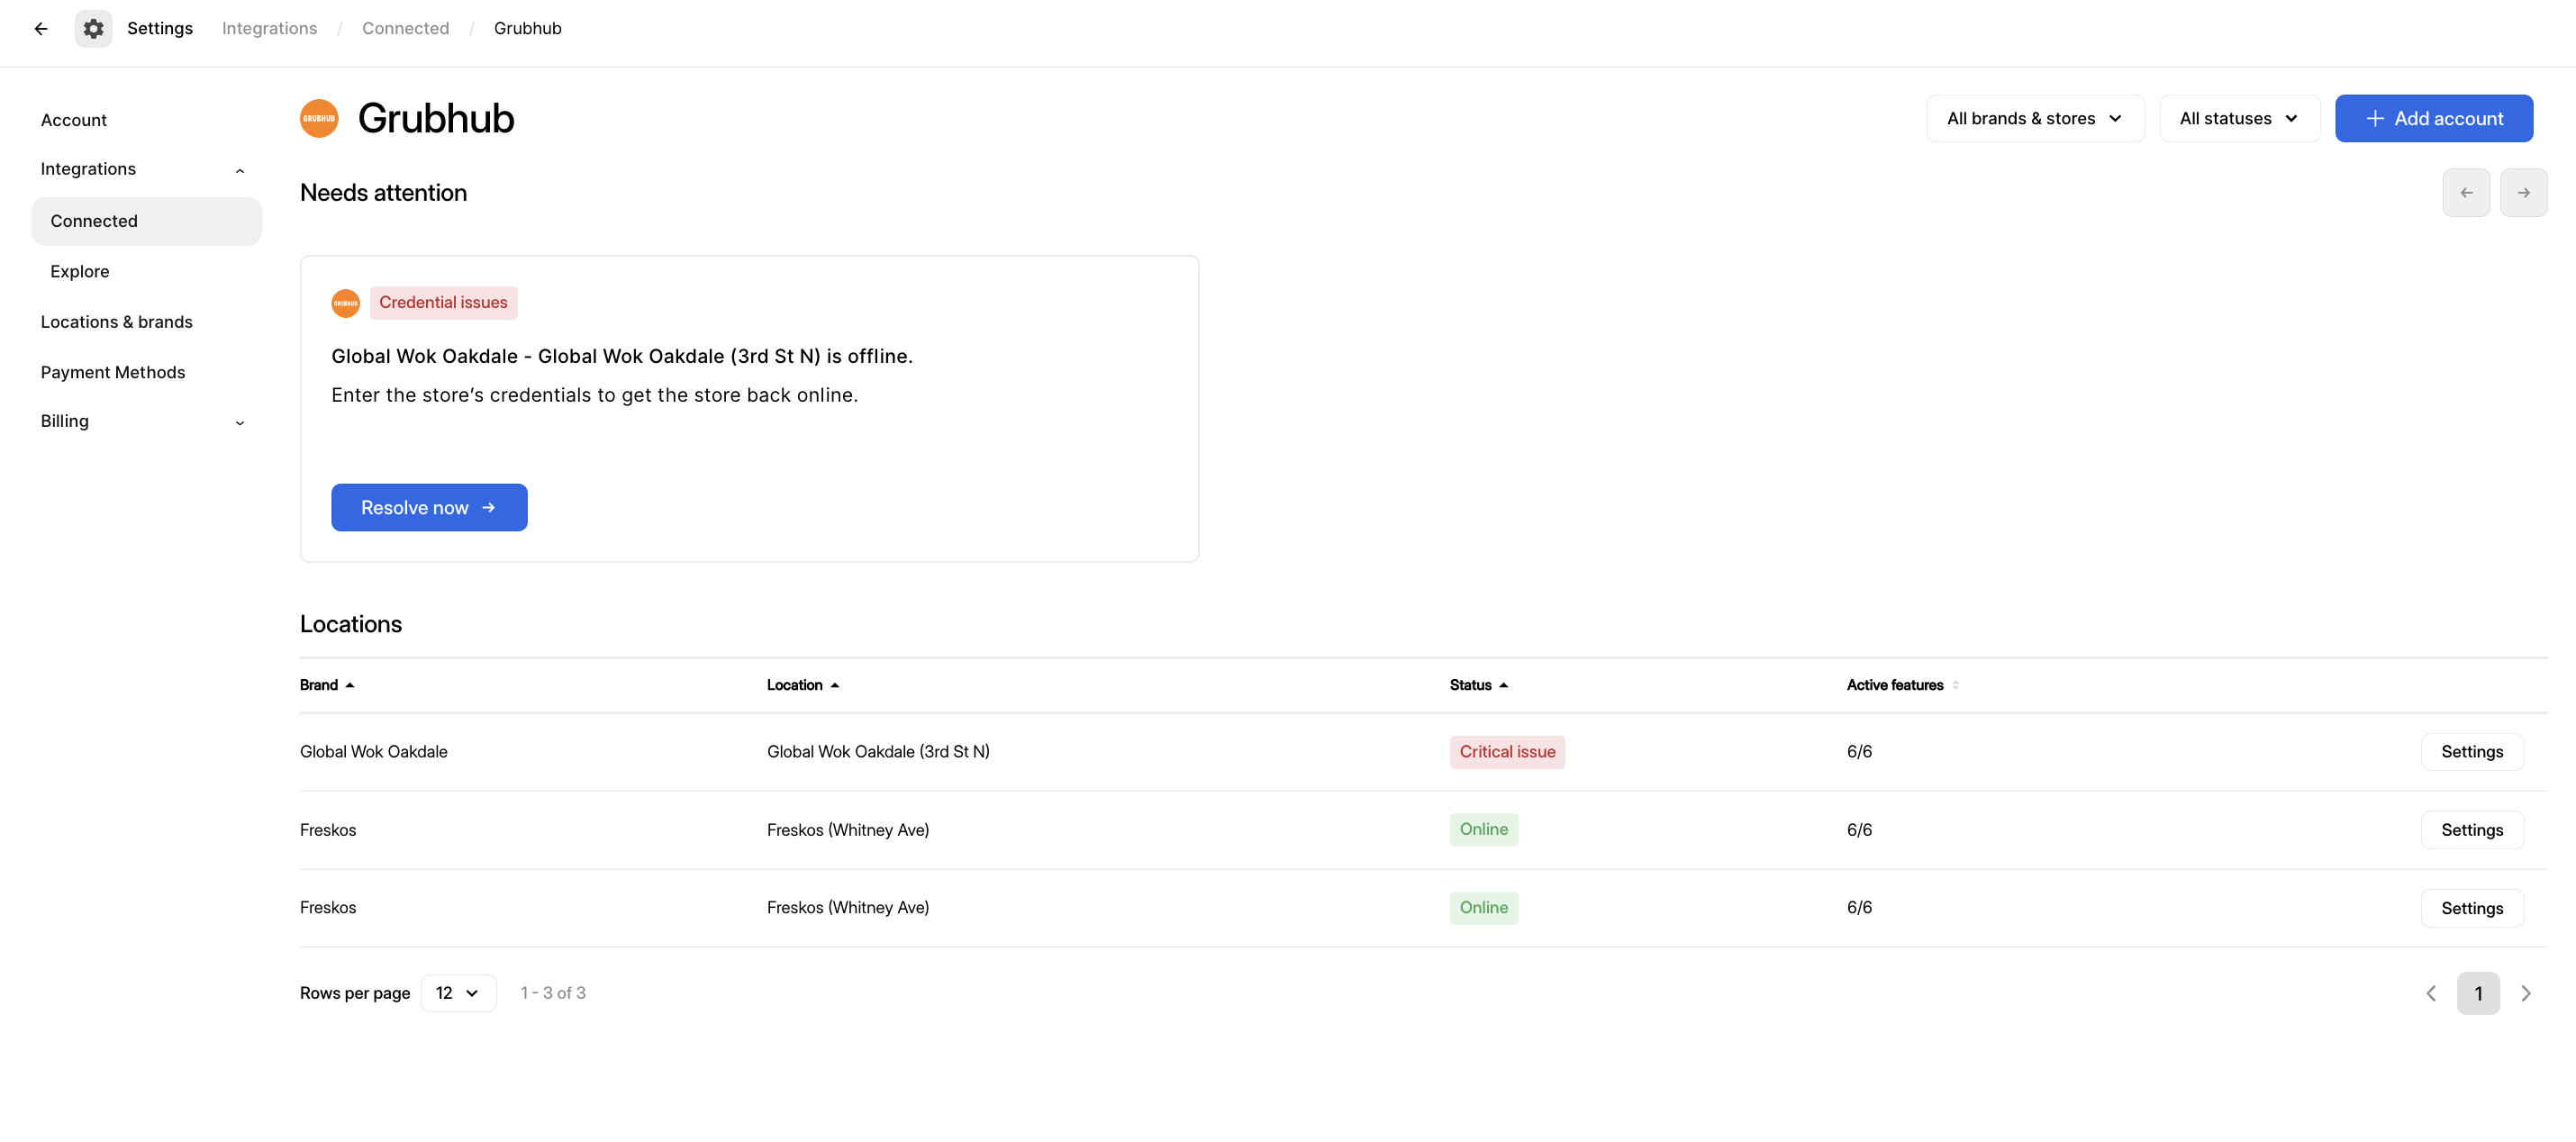
Task: Go to previous attention card arrow
Action: coord(2466,193)
